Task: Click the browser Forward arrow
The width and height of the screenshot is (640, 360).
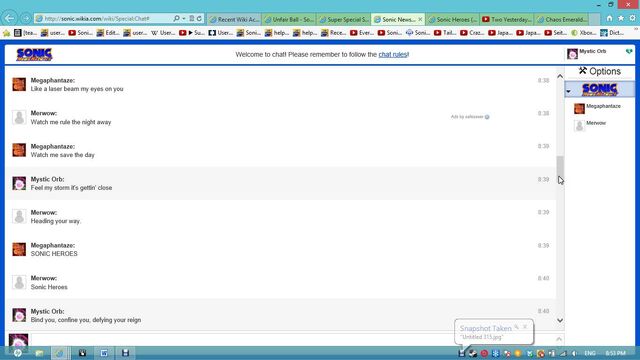Action: [x=26, y=18]
